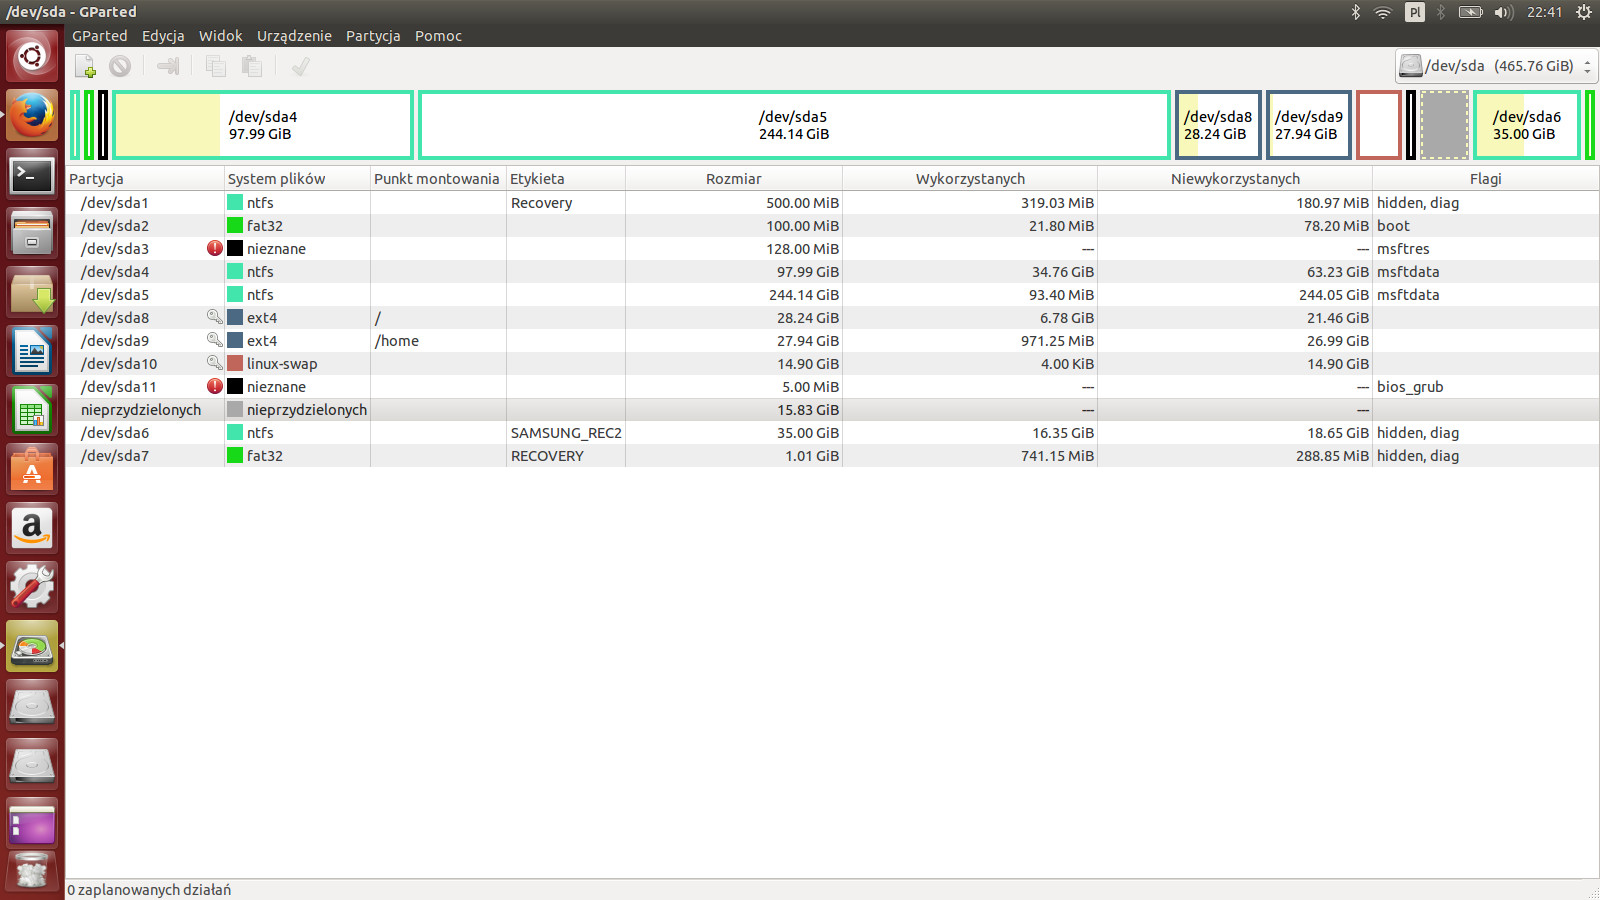The height and width of the screenshot is (900, 1600).
Task: Open the volume indicator in the top bar
Action: coord(1504,12)
